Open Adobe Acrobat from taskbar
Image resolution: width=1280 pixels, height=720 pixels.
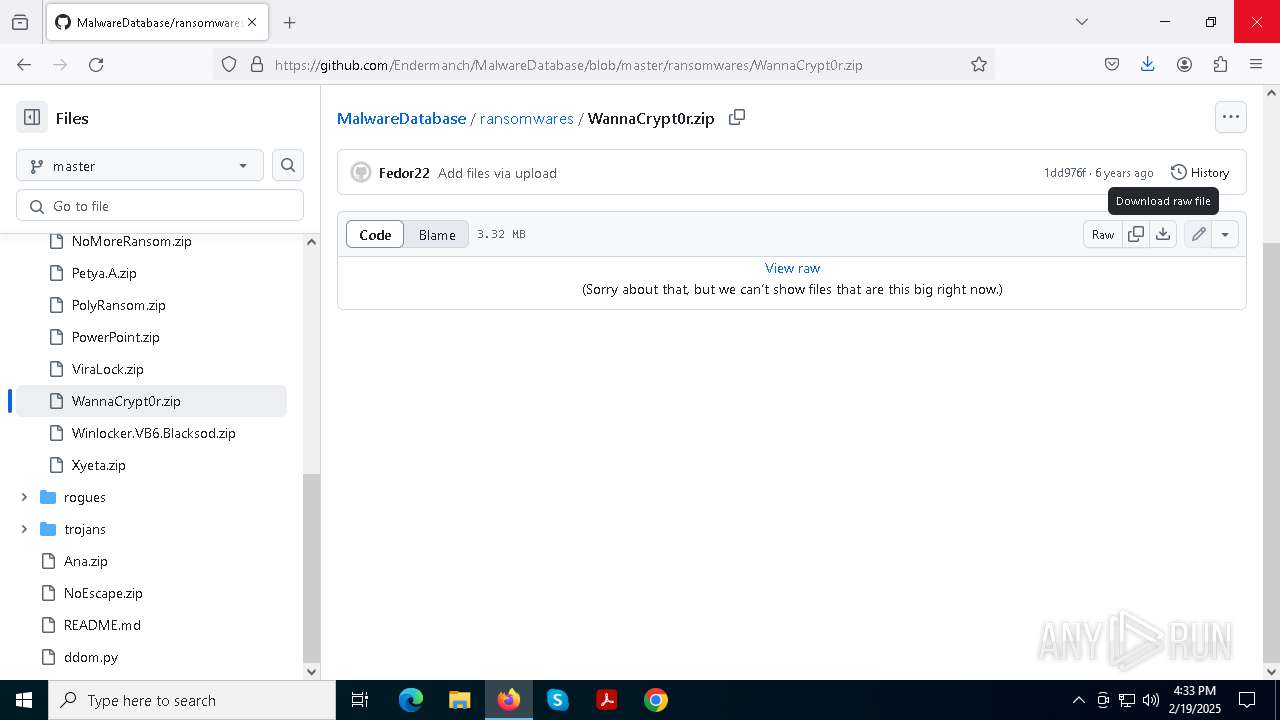607,700
